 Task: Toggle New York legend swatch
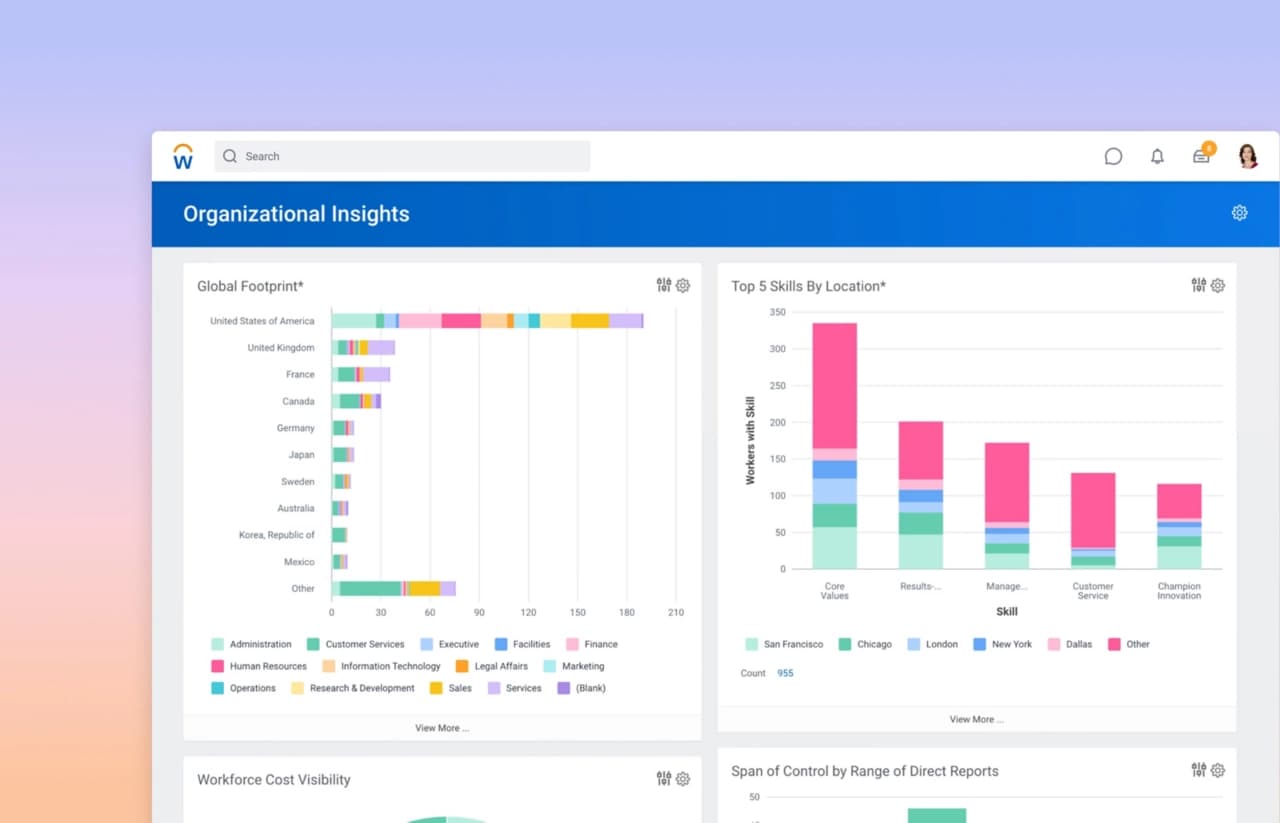(x=980, y=644)
